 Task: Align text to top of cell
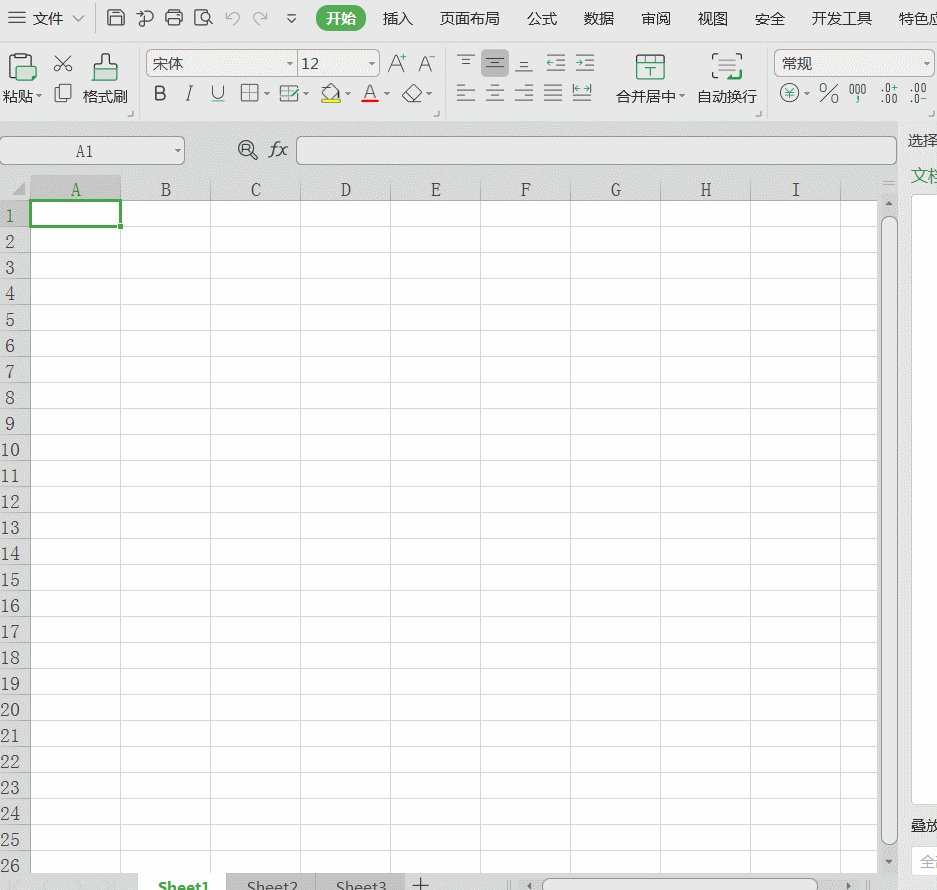point(466,62)
